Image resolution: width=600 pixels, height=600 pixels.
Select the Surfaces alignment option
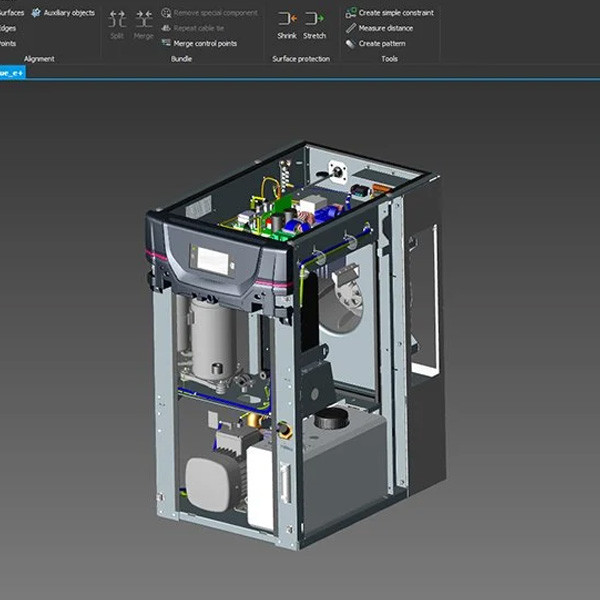click(x=11, y=13)
